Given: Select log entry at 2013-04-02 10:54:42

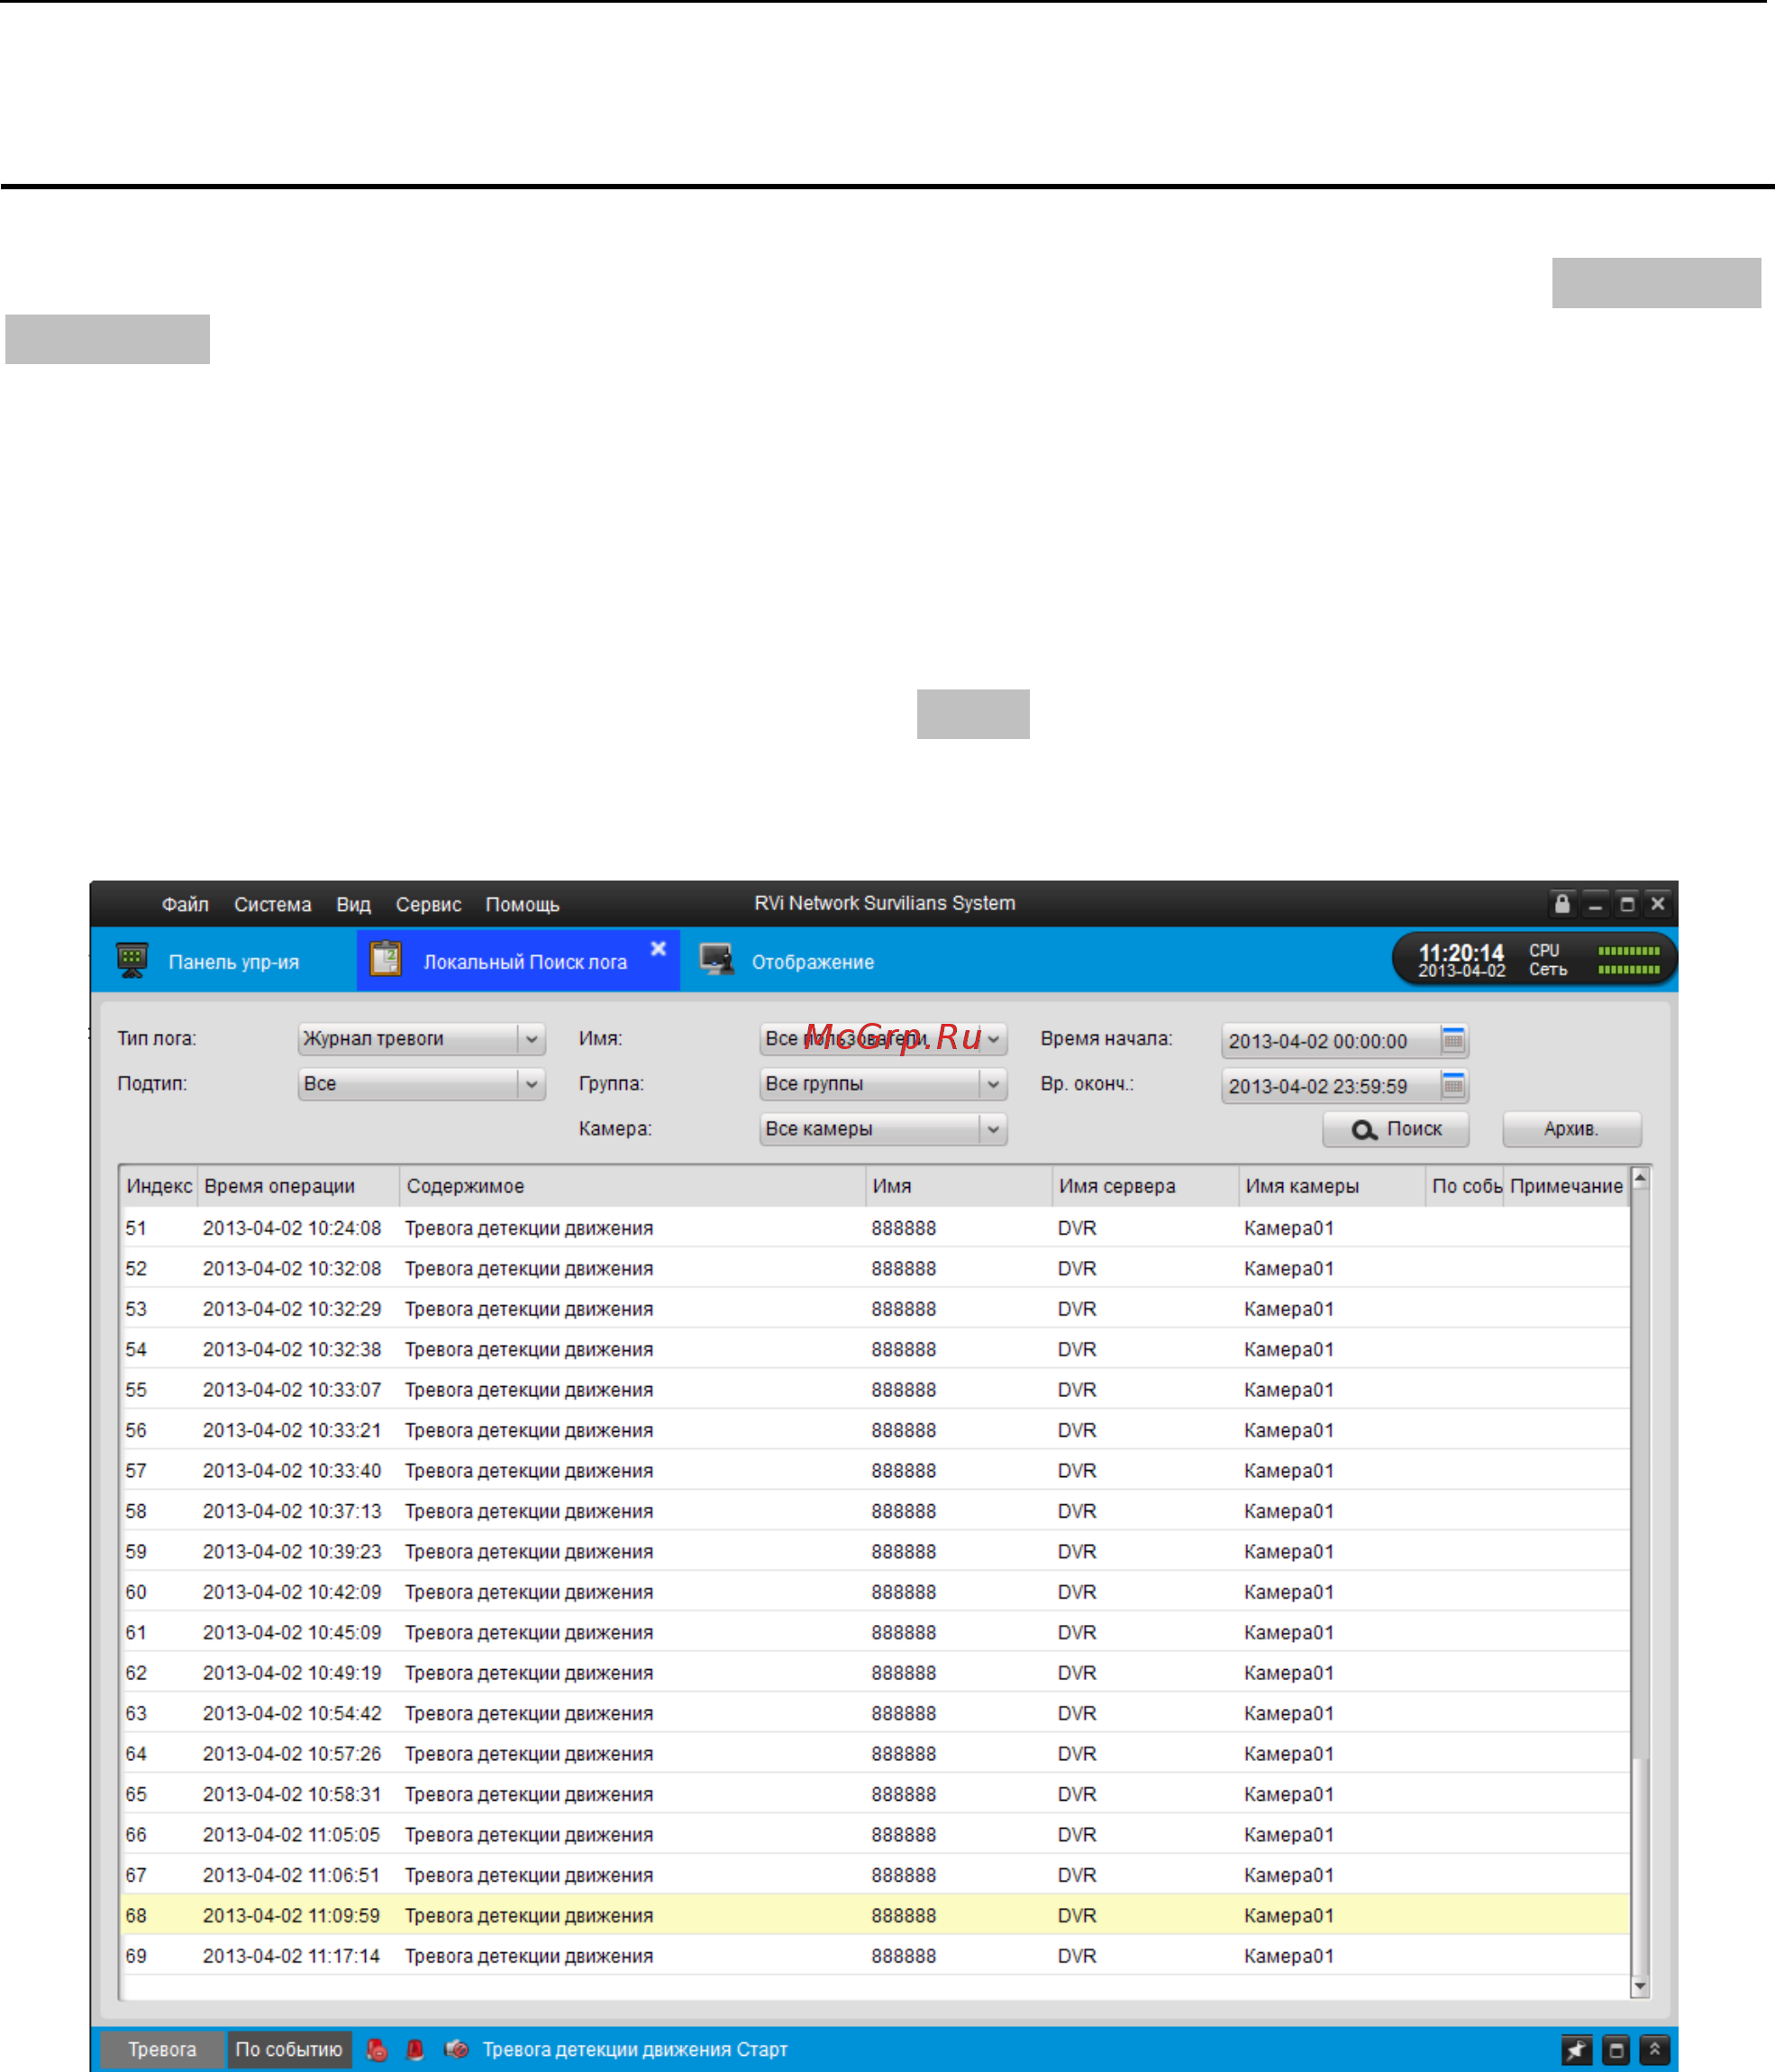Looking at the screenshot, I should (x=875, y=1713).
